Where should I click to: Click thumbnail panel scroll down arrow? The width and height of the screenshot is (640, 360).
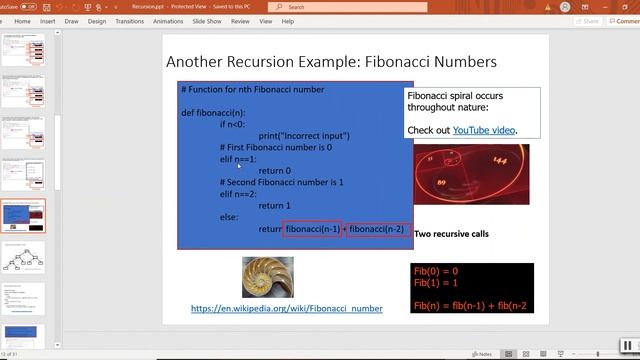(58, 345)
